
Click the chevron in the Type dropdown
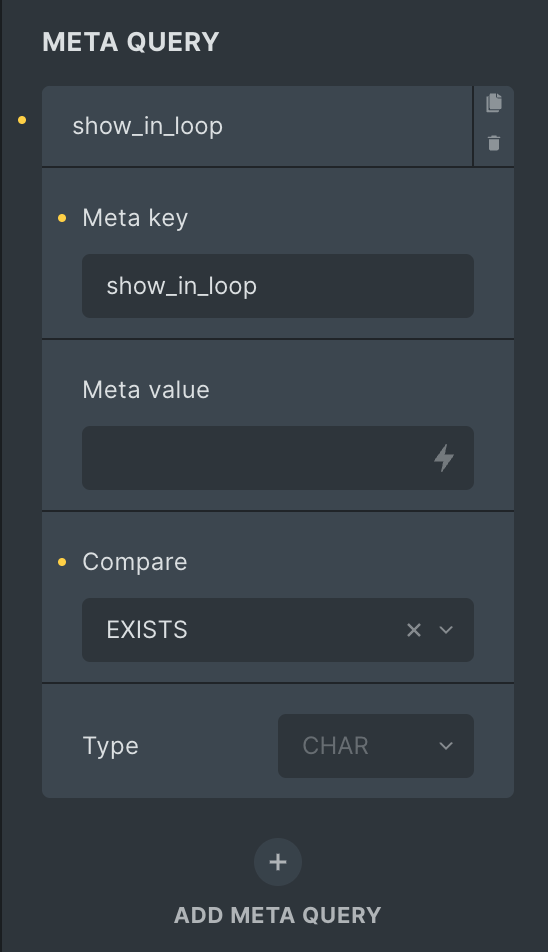(x=446, y=746)
